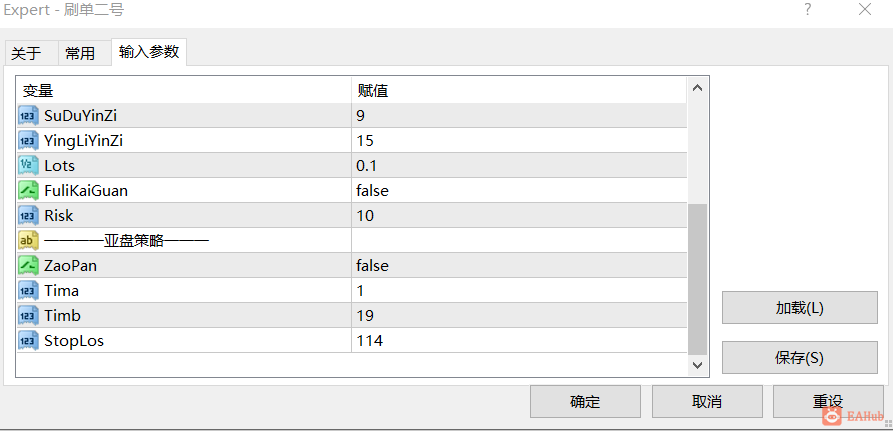The height and width of the screenshot is (431, 893).
Task: Click the scrollbar up arrow
Action: 698,88
